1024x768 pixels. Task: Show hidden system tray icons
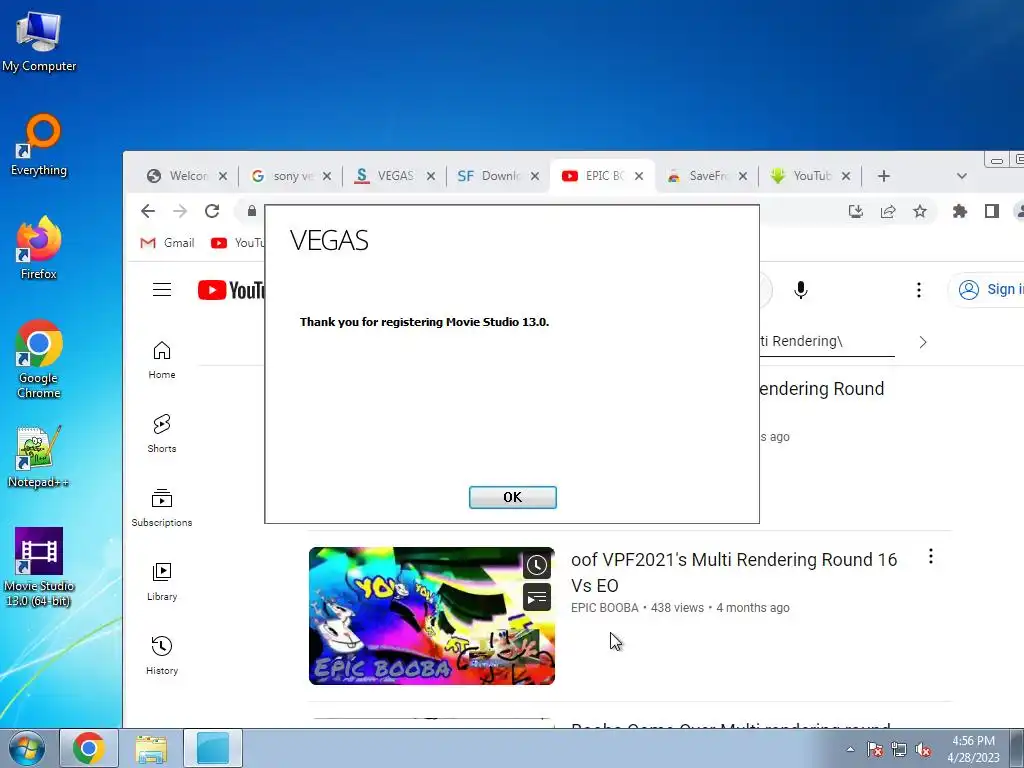coord(850,749)
